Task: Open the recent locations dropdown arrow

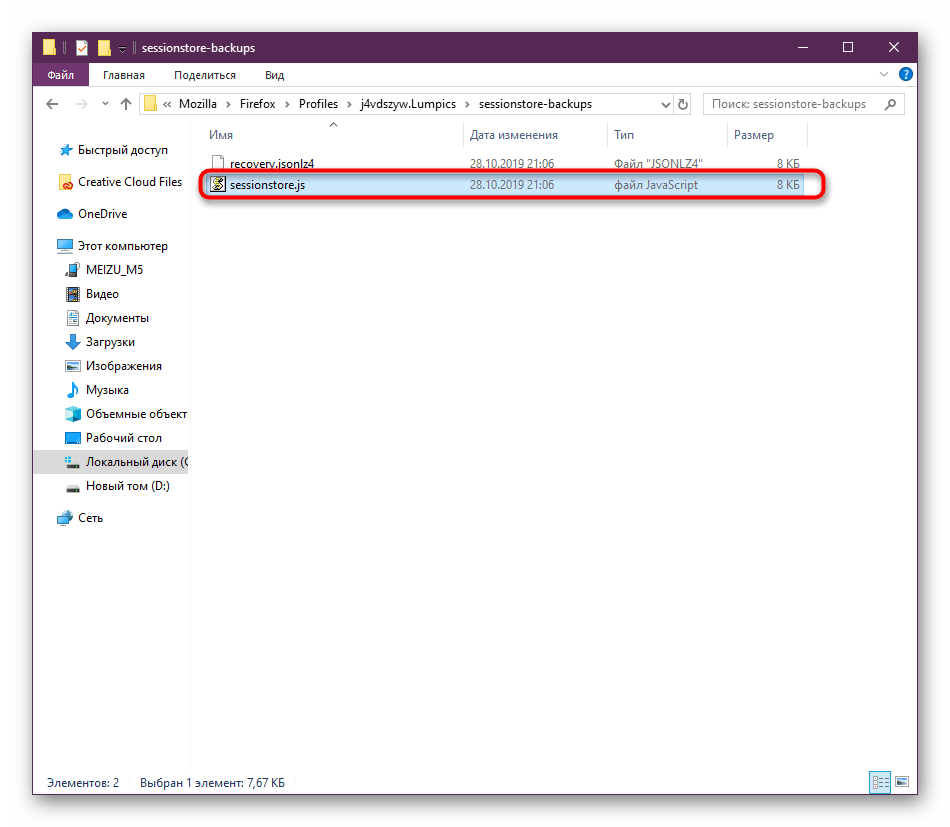Action: (105, 104)
